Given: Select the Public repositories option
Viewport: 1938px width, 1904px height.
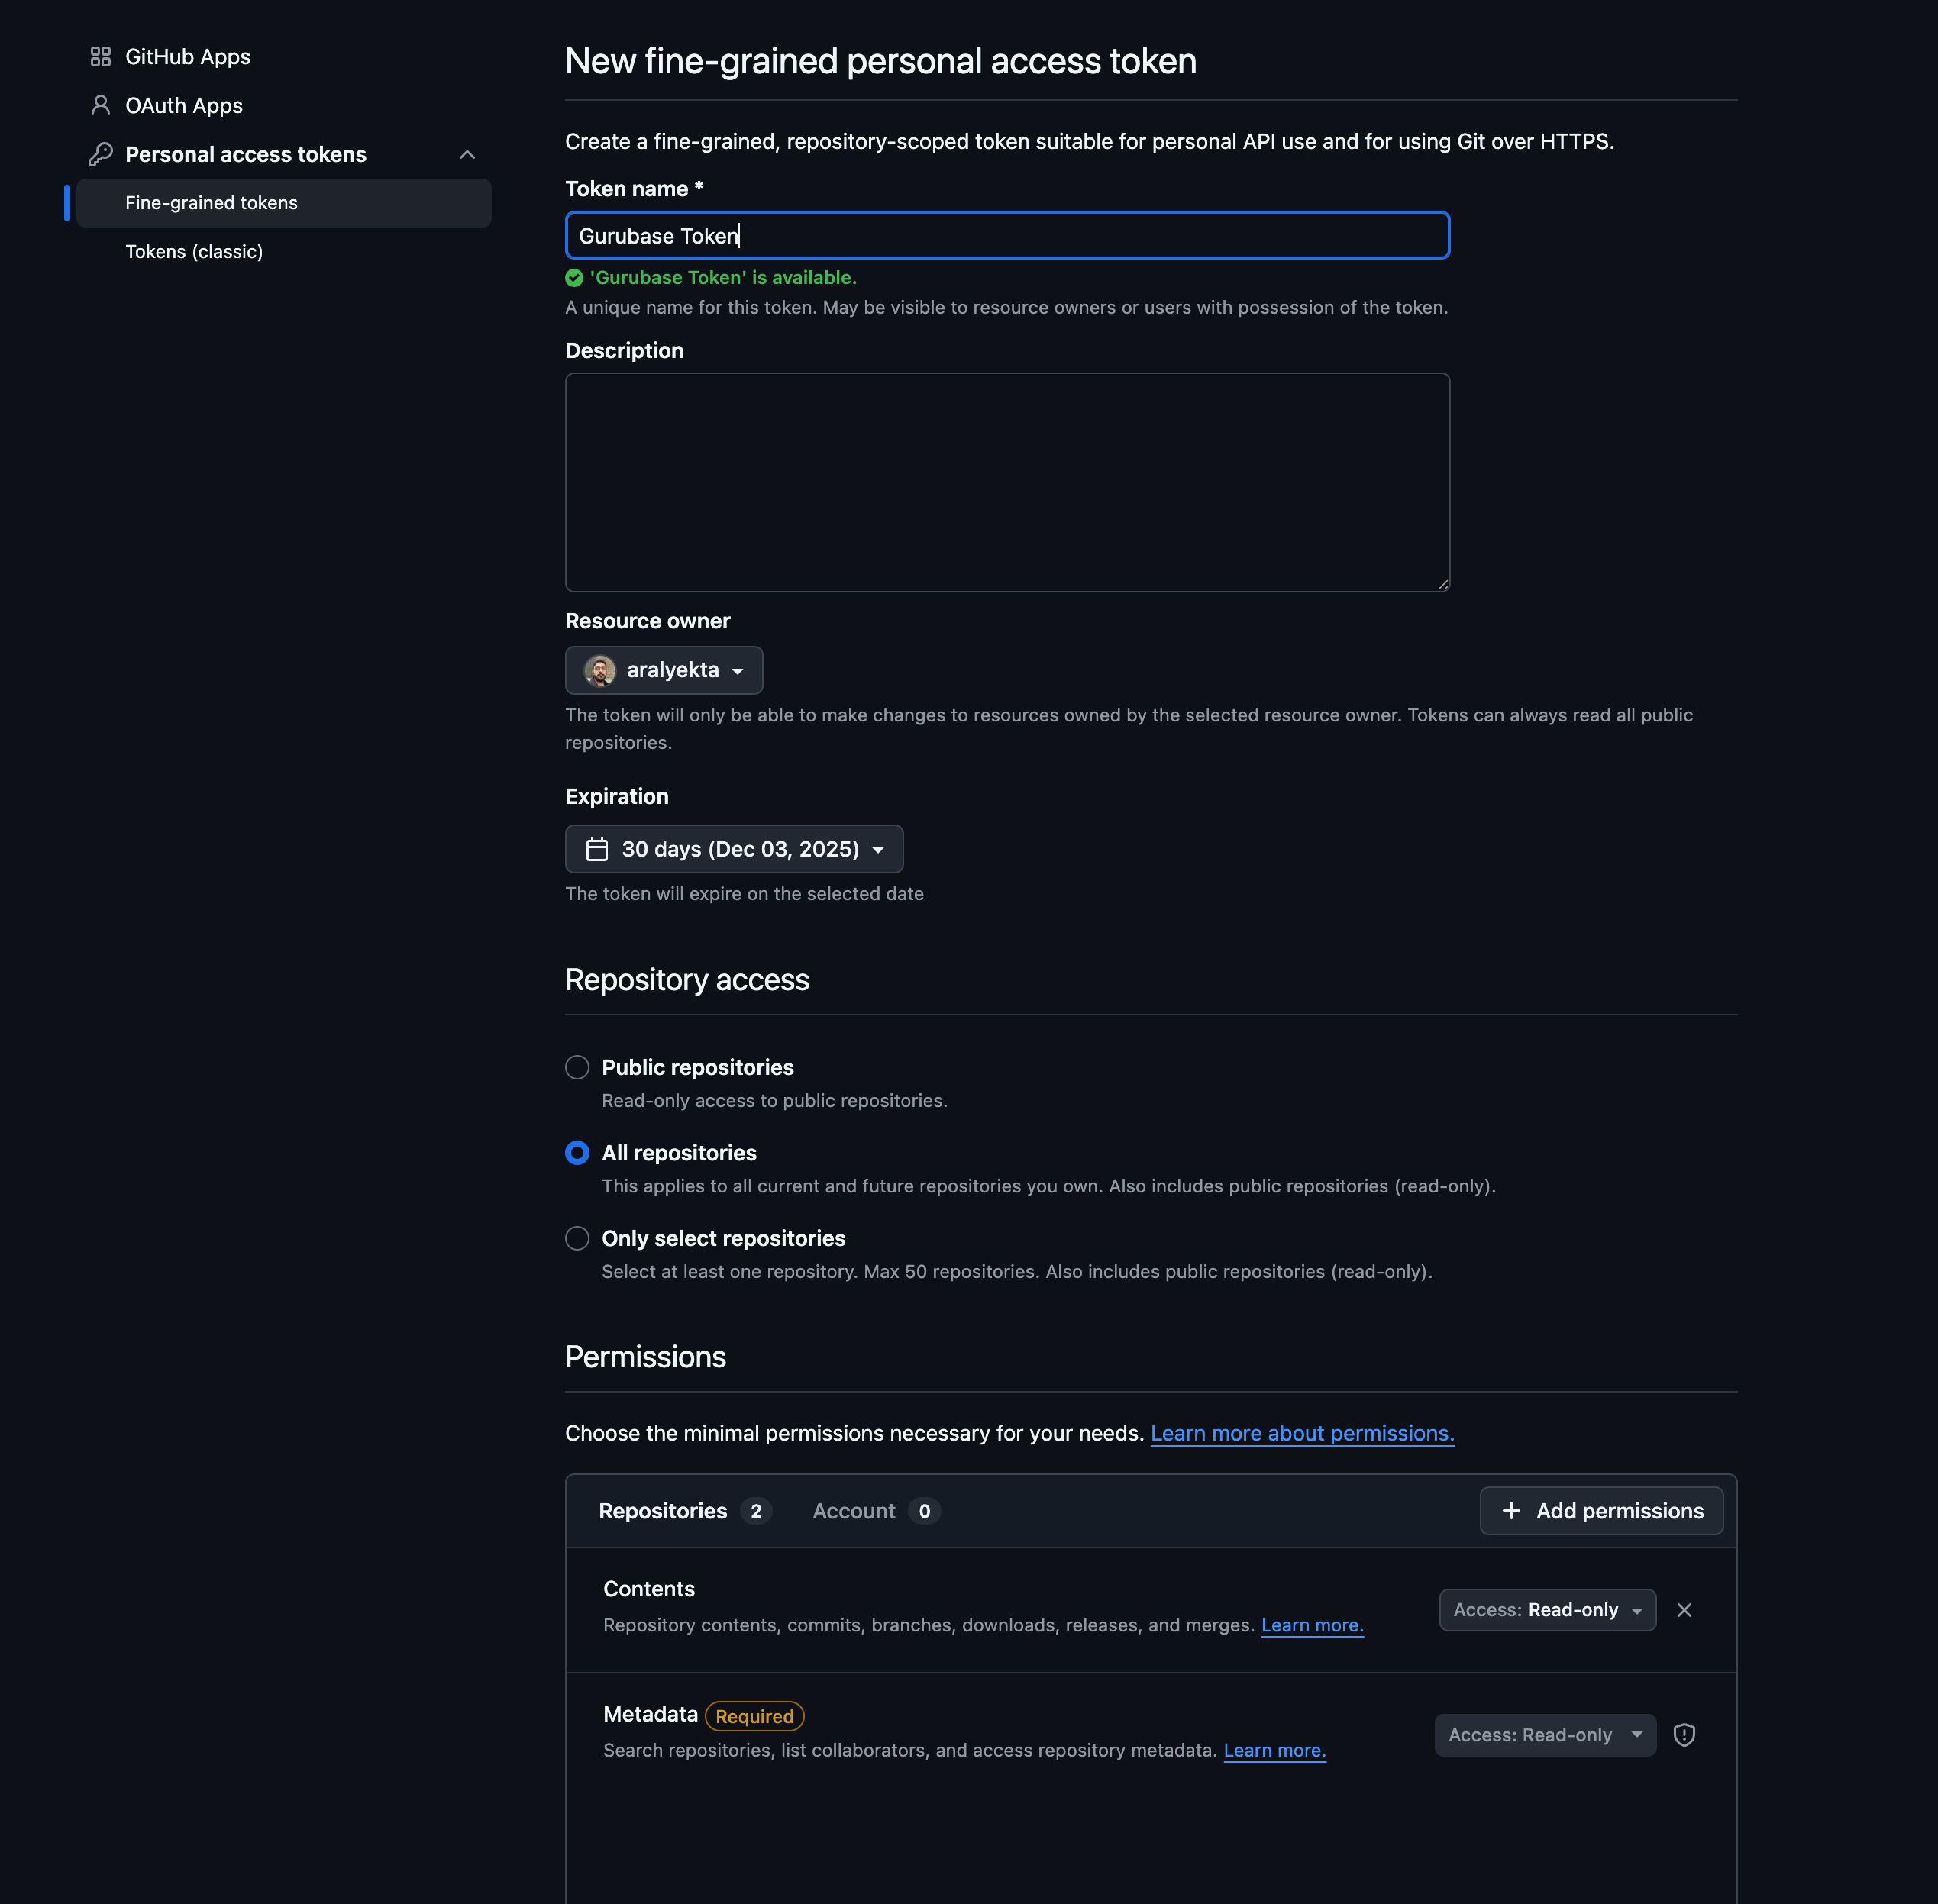Looking at the screenshot, I should click(x=577, y=1067).
